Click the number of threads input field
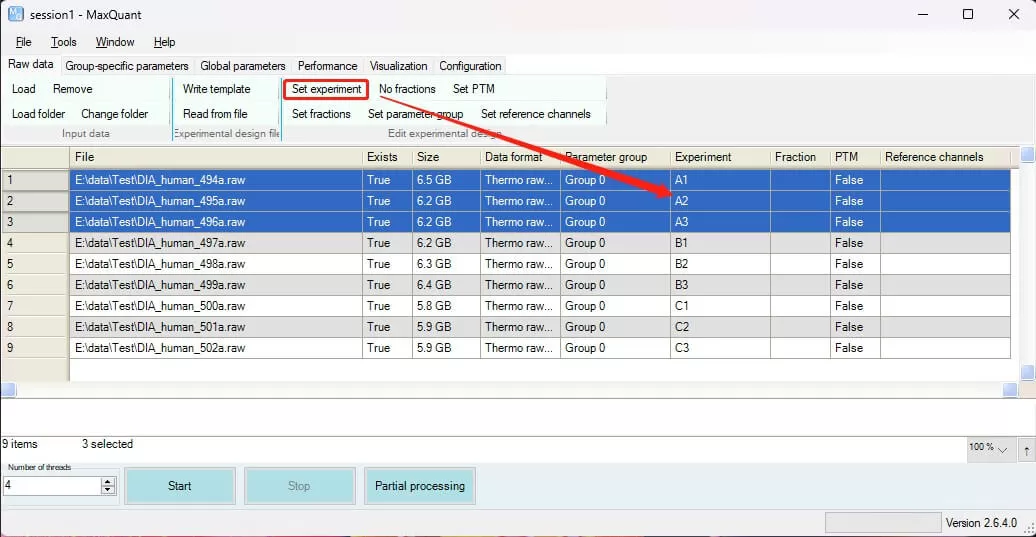Image resolution: width=1036 pixels, height=537 pixels. [x=51, y=486]
